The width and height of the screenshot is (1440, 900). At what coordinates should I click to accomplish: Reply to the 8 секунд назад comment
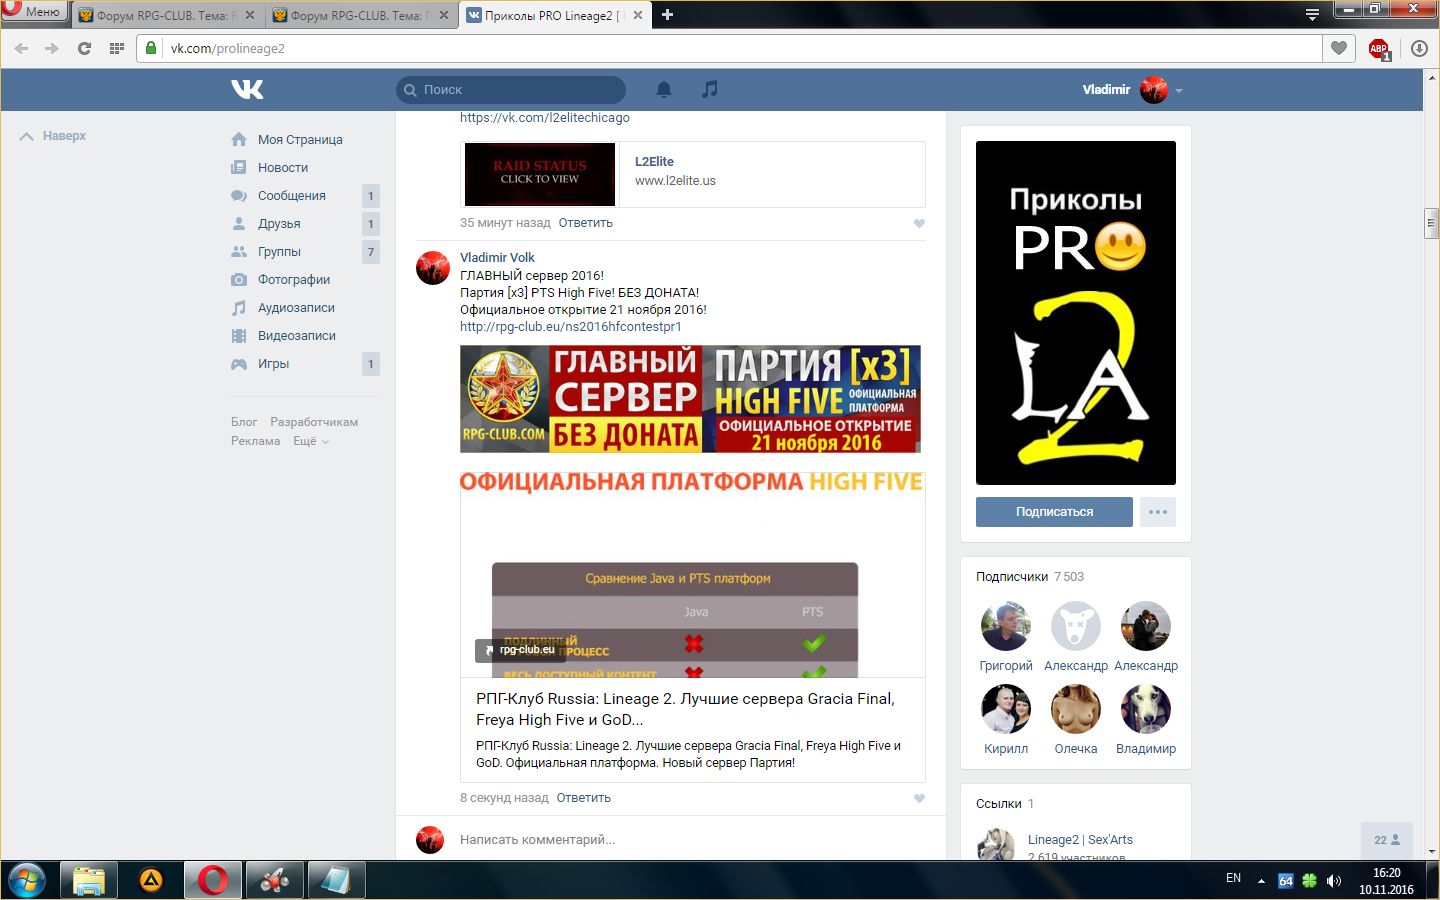tap(584, 798)
